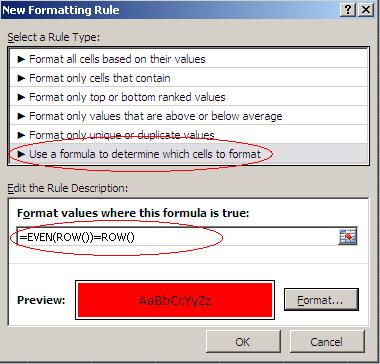Image resolution: width=380 pixels, height=364 pixels.
Task: Close the New Formatting Rule dialog
Action: click(366, 10)
